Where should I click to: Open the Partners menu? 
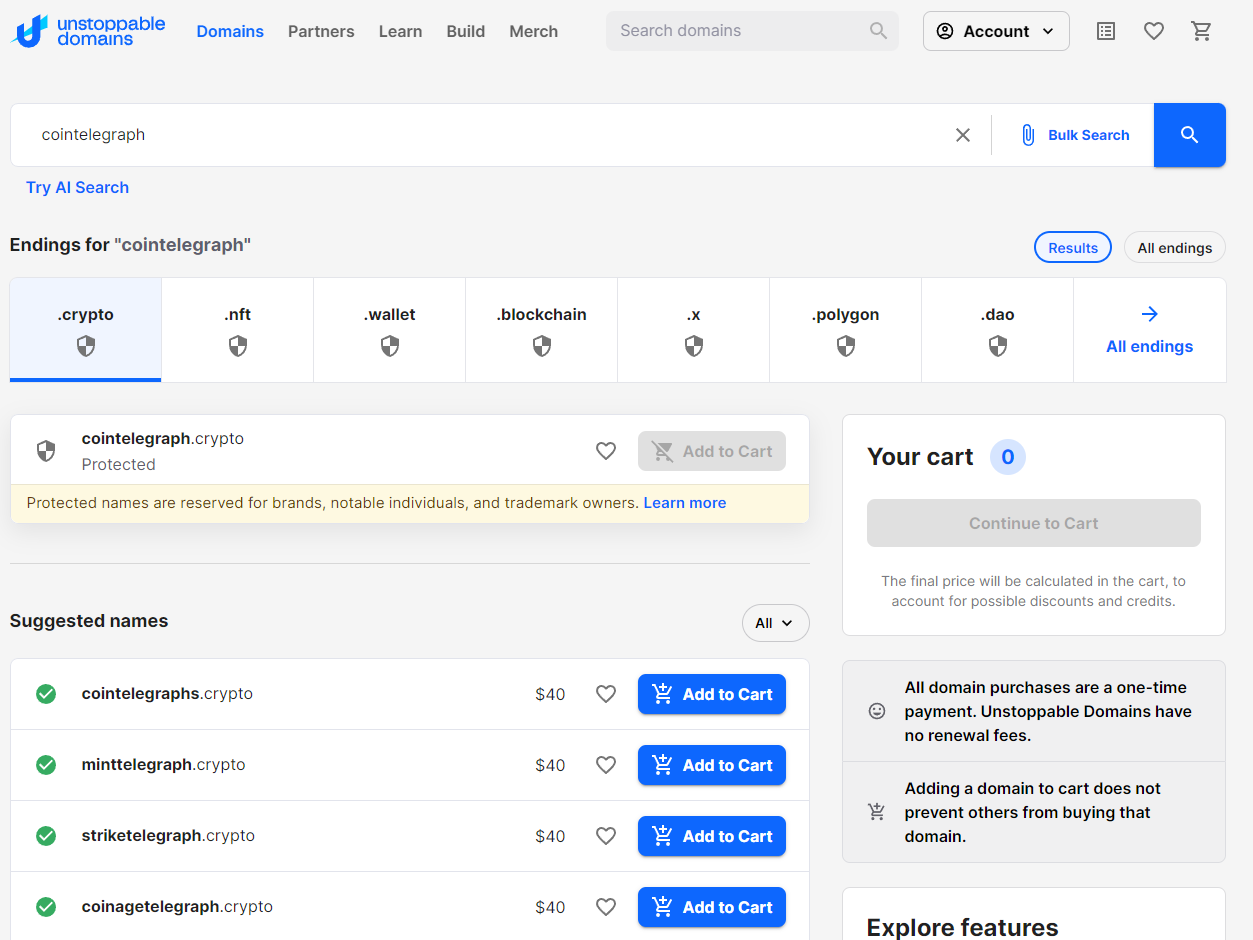coord(321,31)
